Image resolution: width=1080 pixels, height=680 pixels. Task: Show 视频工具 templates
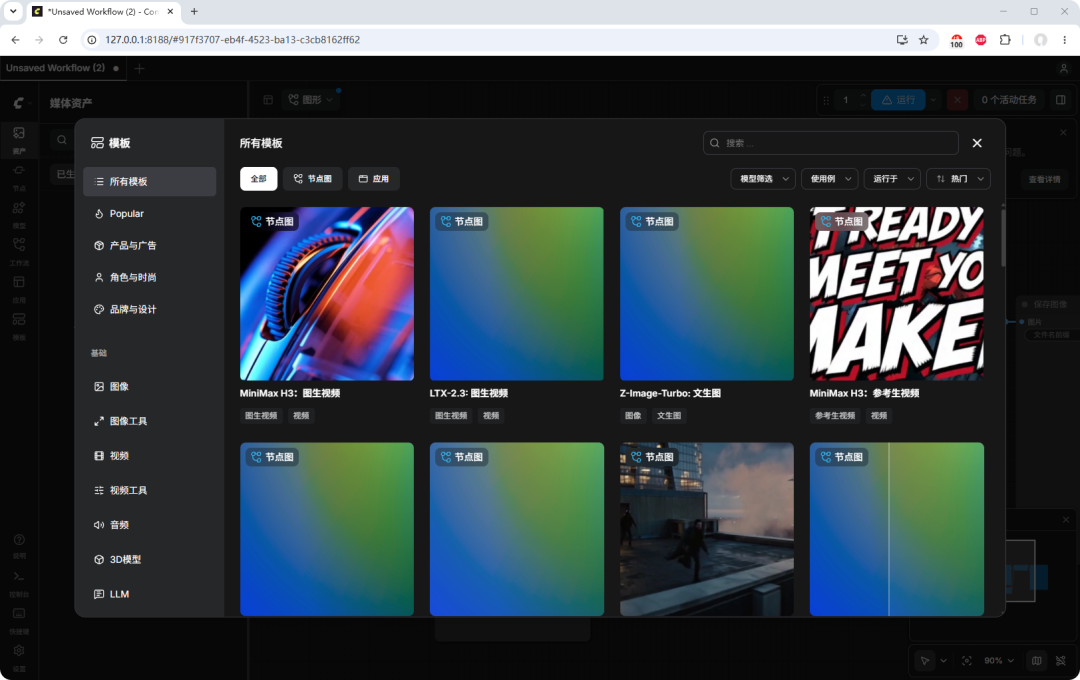(149, 491)
